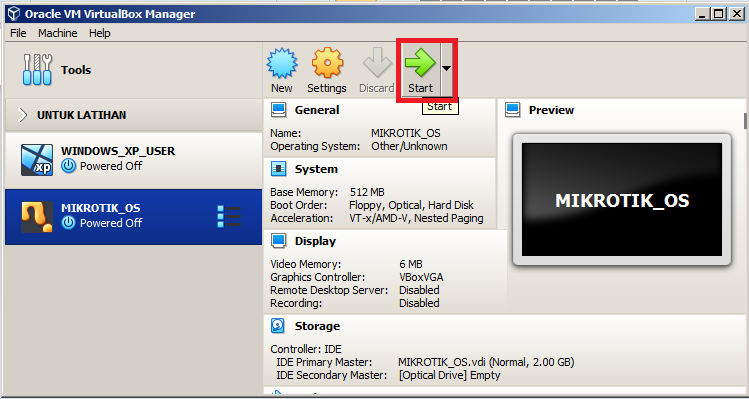The image size is (749, 399).
Task: Click the 'IDE Secondary Master:' label
Action: pos(332,375)
